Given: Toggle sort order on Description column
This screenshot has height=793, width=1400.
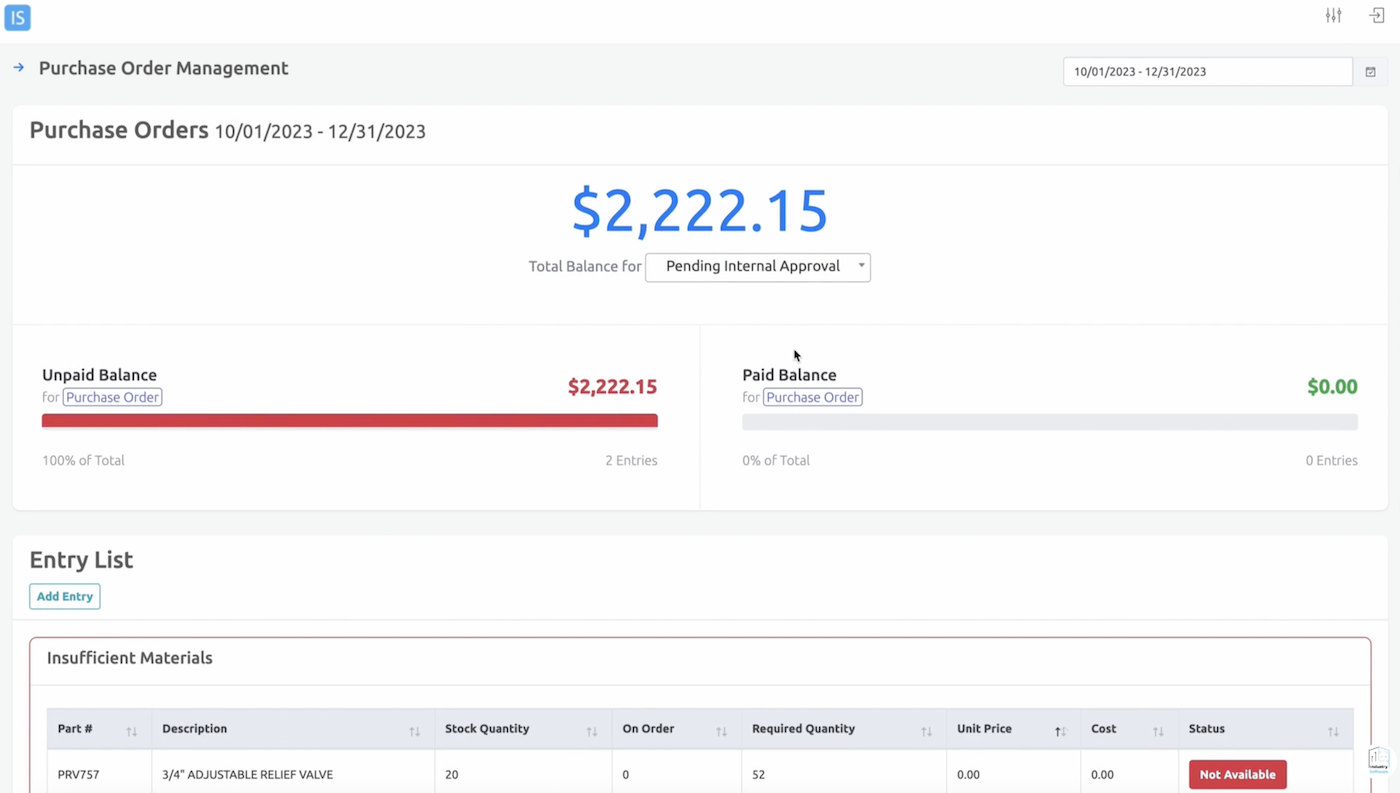Looking at the screenshot, I should point(414,731).
